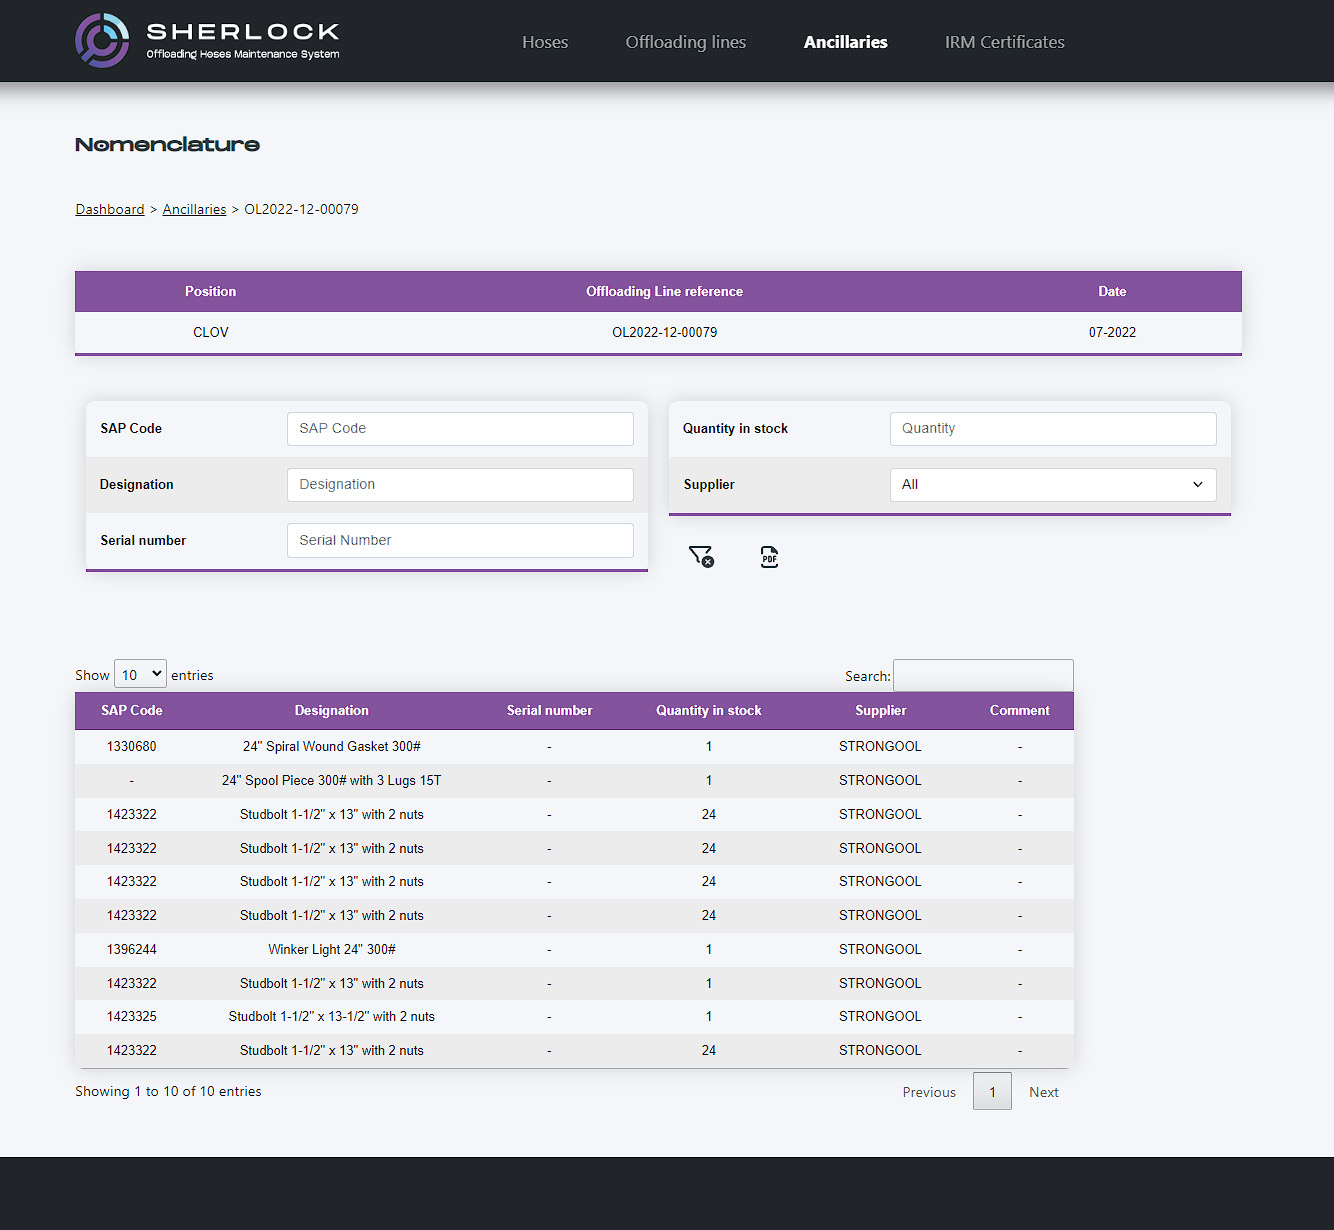Go to the Previous page

[929, 1092]
